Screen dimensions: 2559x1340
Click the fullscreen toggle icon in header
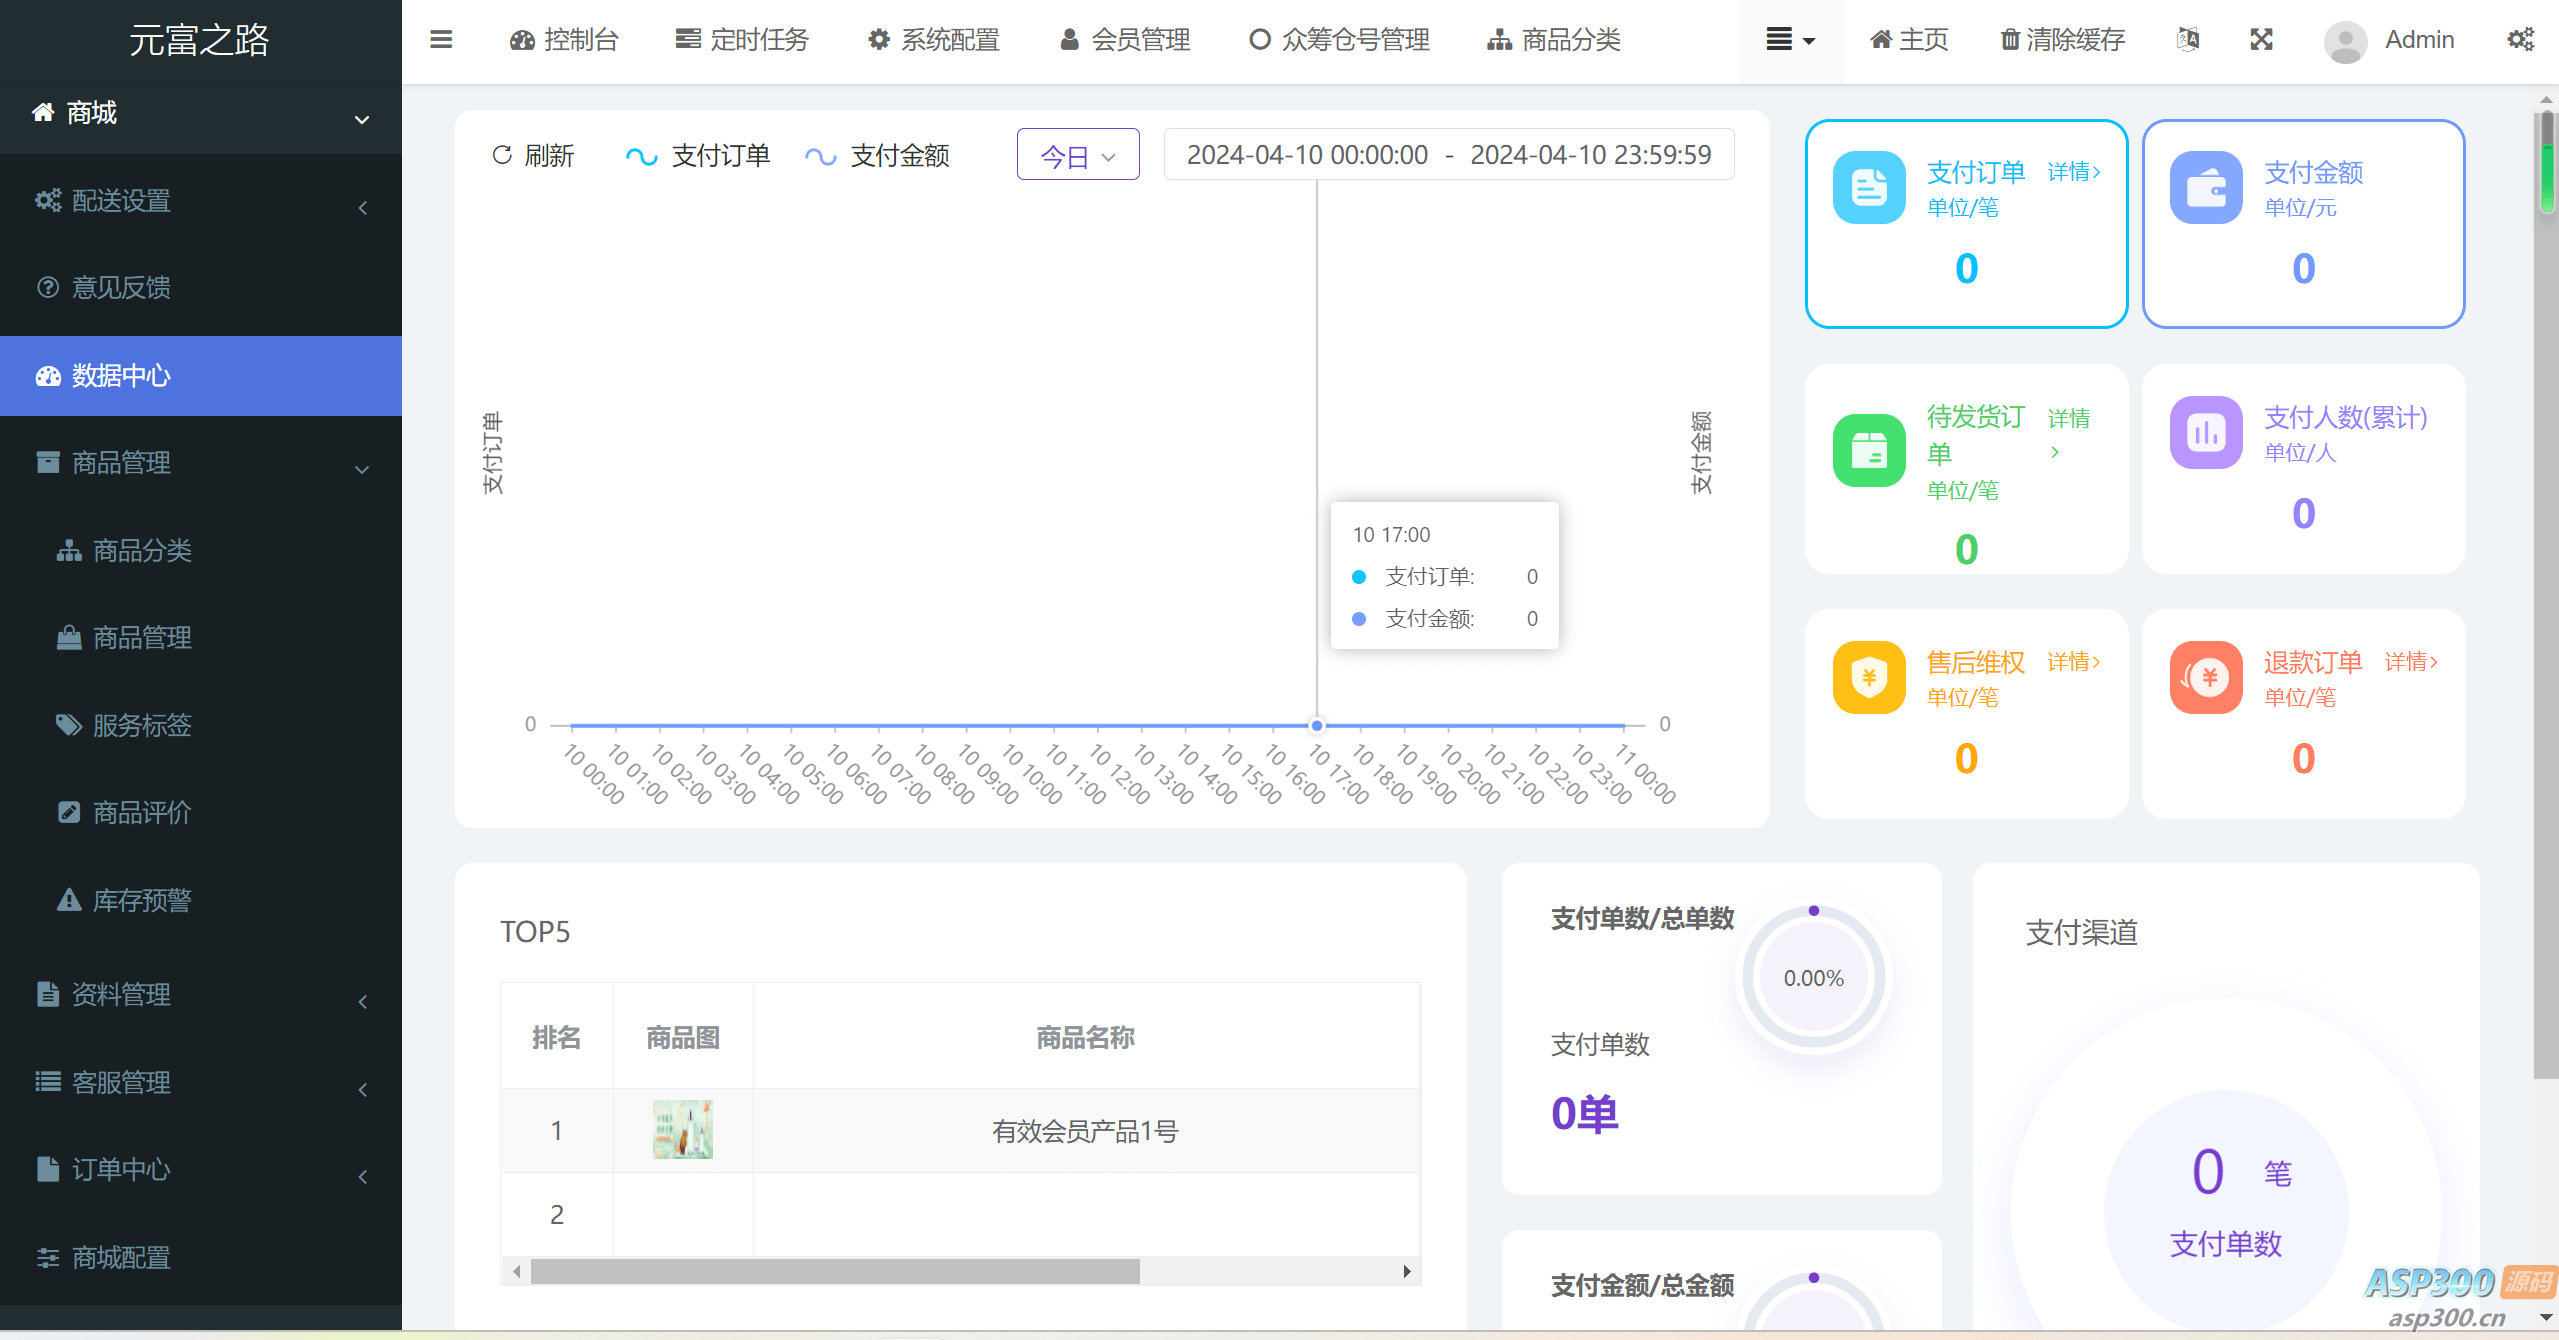(x=2261, y=40)
